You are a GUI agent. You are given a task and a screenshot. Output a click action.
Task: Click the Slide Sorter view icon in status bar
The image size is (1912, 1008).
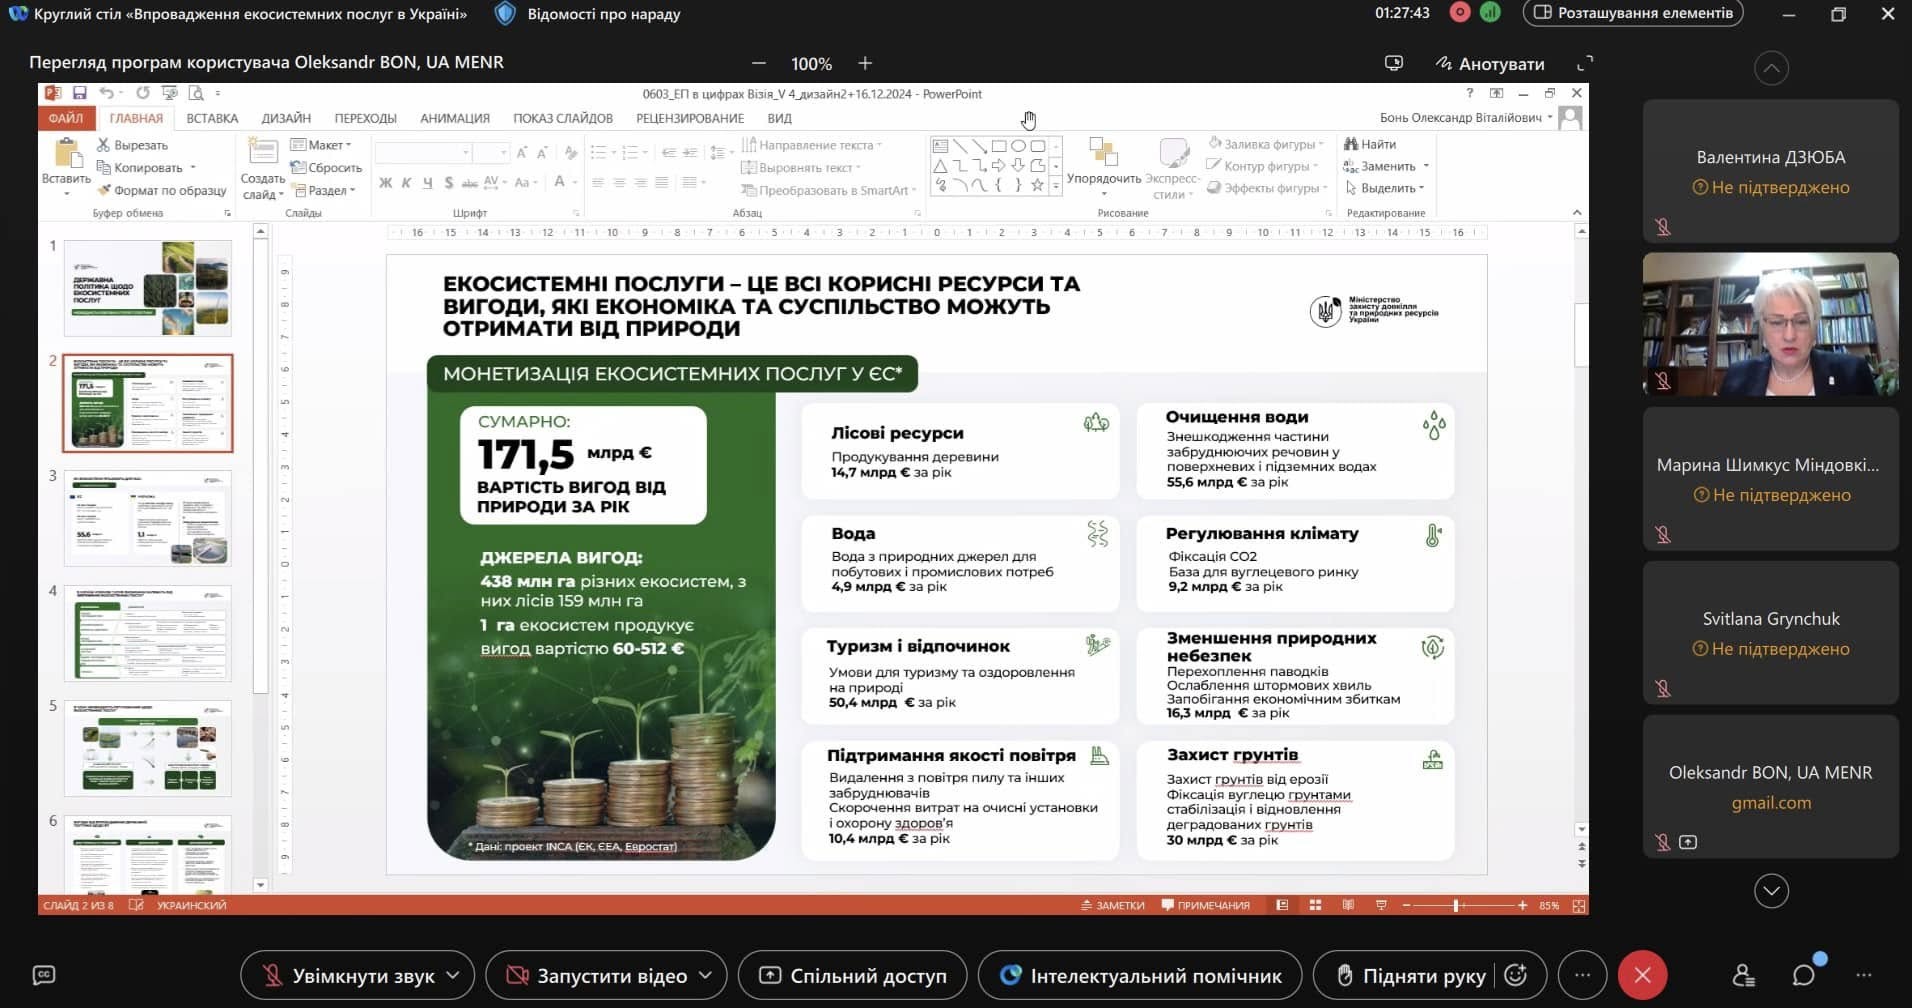tap(1315, 905)
